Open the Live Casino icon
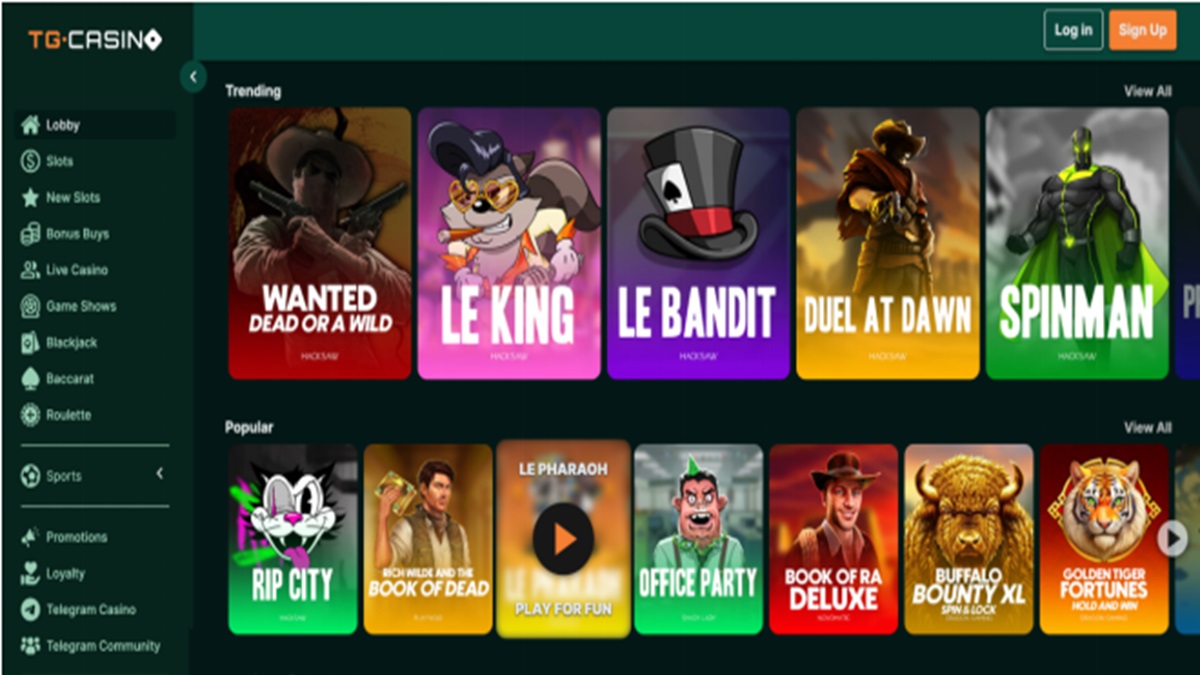The height and width of the screenshot is (675, 1200). pyautogui.click(x=30, y=270)
